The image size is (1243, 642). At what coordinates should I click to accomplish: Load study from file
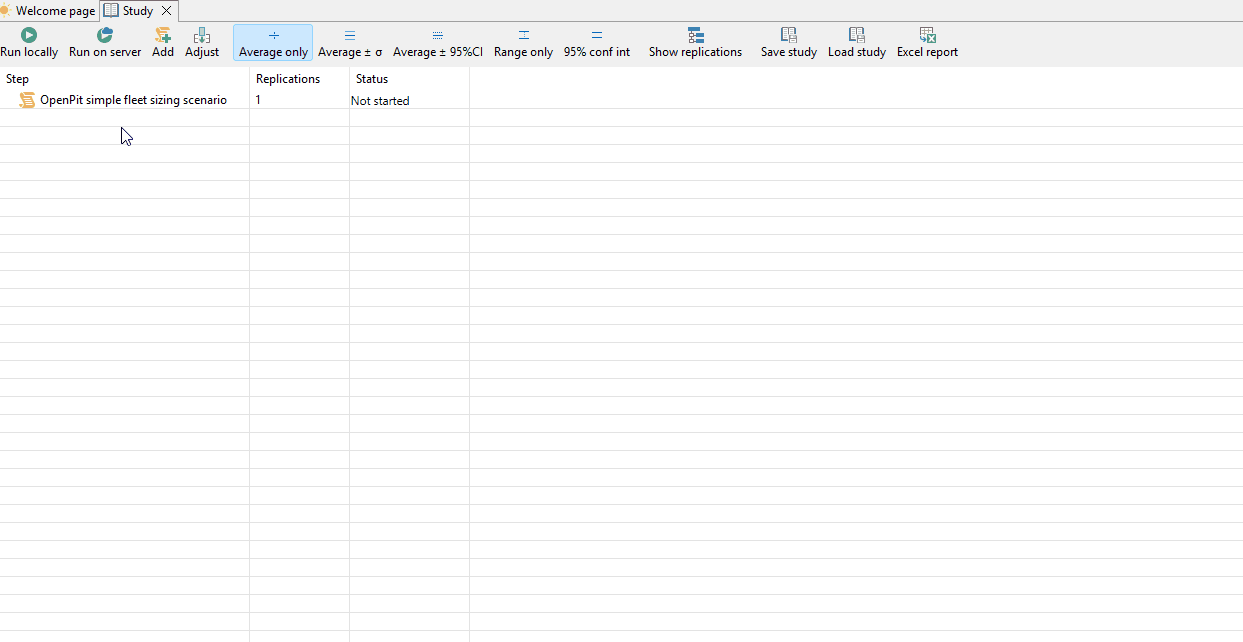coord(857,43)
